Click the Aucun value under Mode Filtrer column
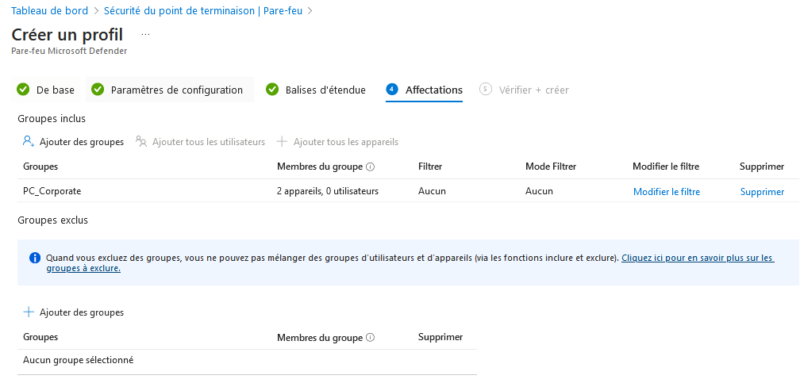This screenshot has width=800, height=383. click(539, 191)
